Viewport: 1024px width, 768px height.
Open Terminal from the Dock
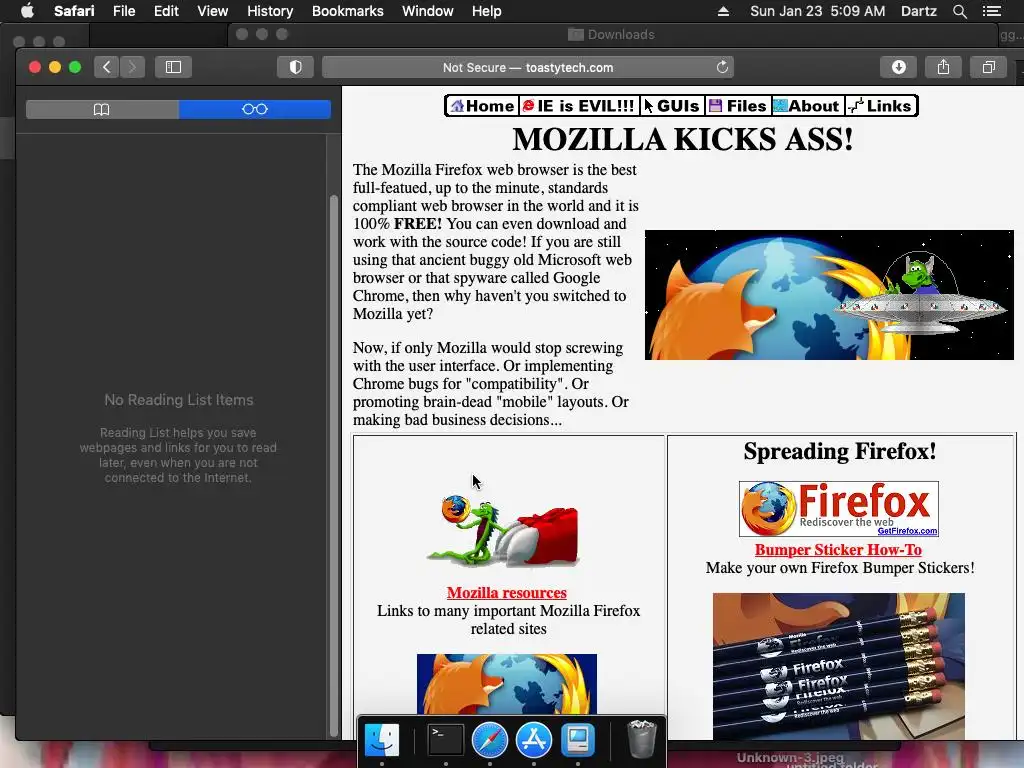[445, 741]
